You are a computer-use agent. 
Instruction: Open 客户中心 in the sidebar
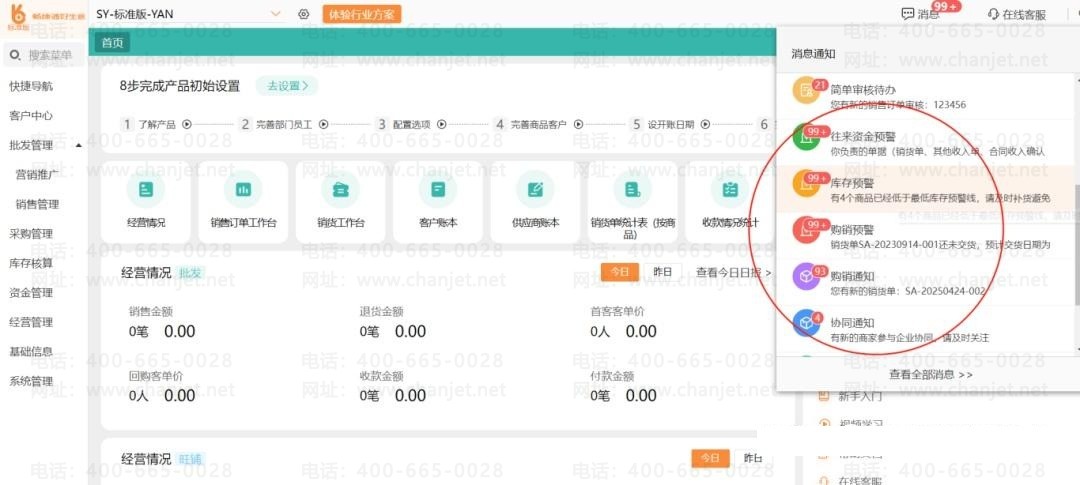(30, 116)
